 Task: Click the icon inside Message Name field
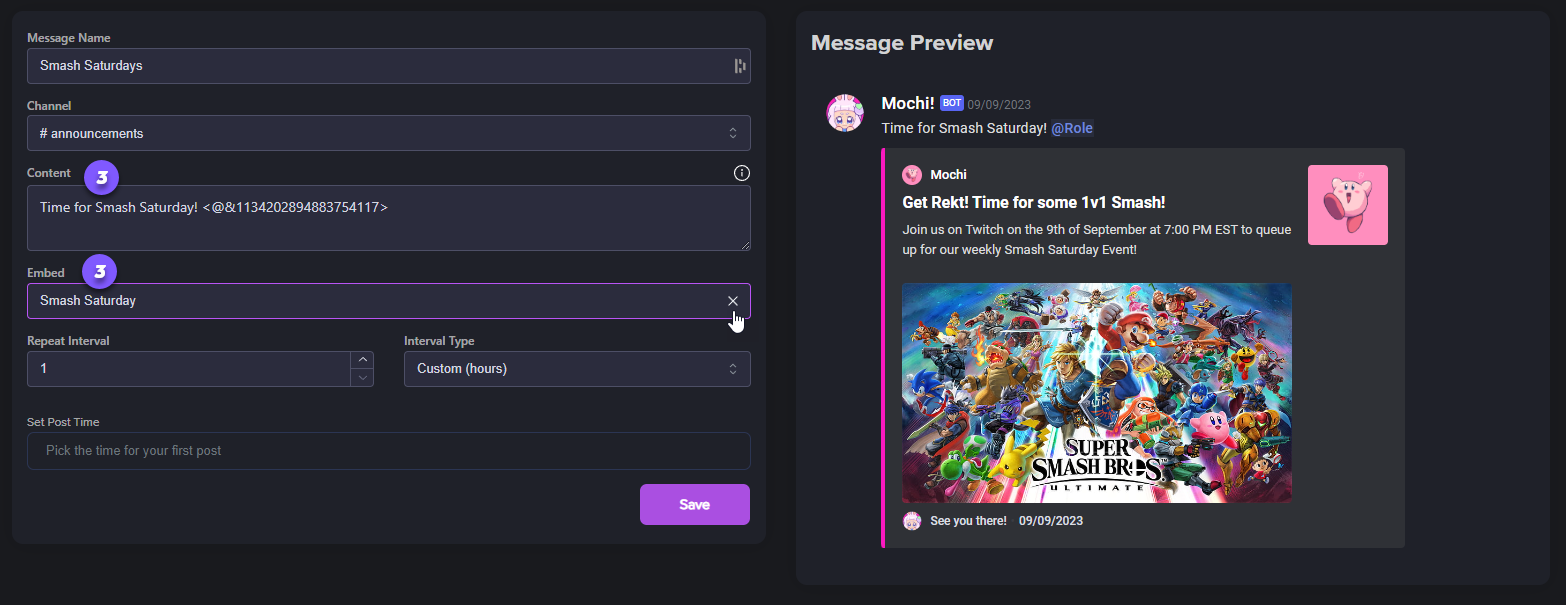(x=740, y=66)
